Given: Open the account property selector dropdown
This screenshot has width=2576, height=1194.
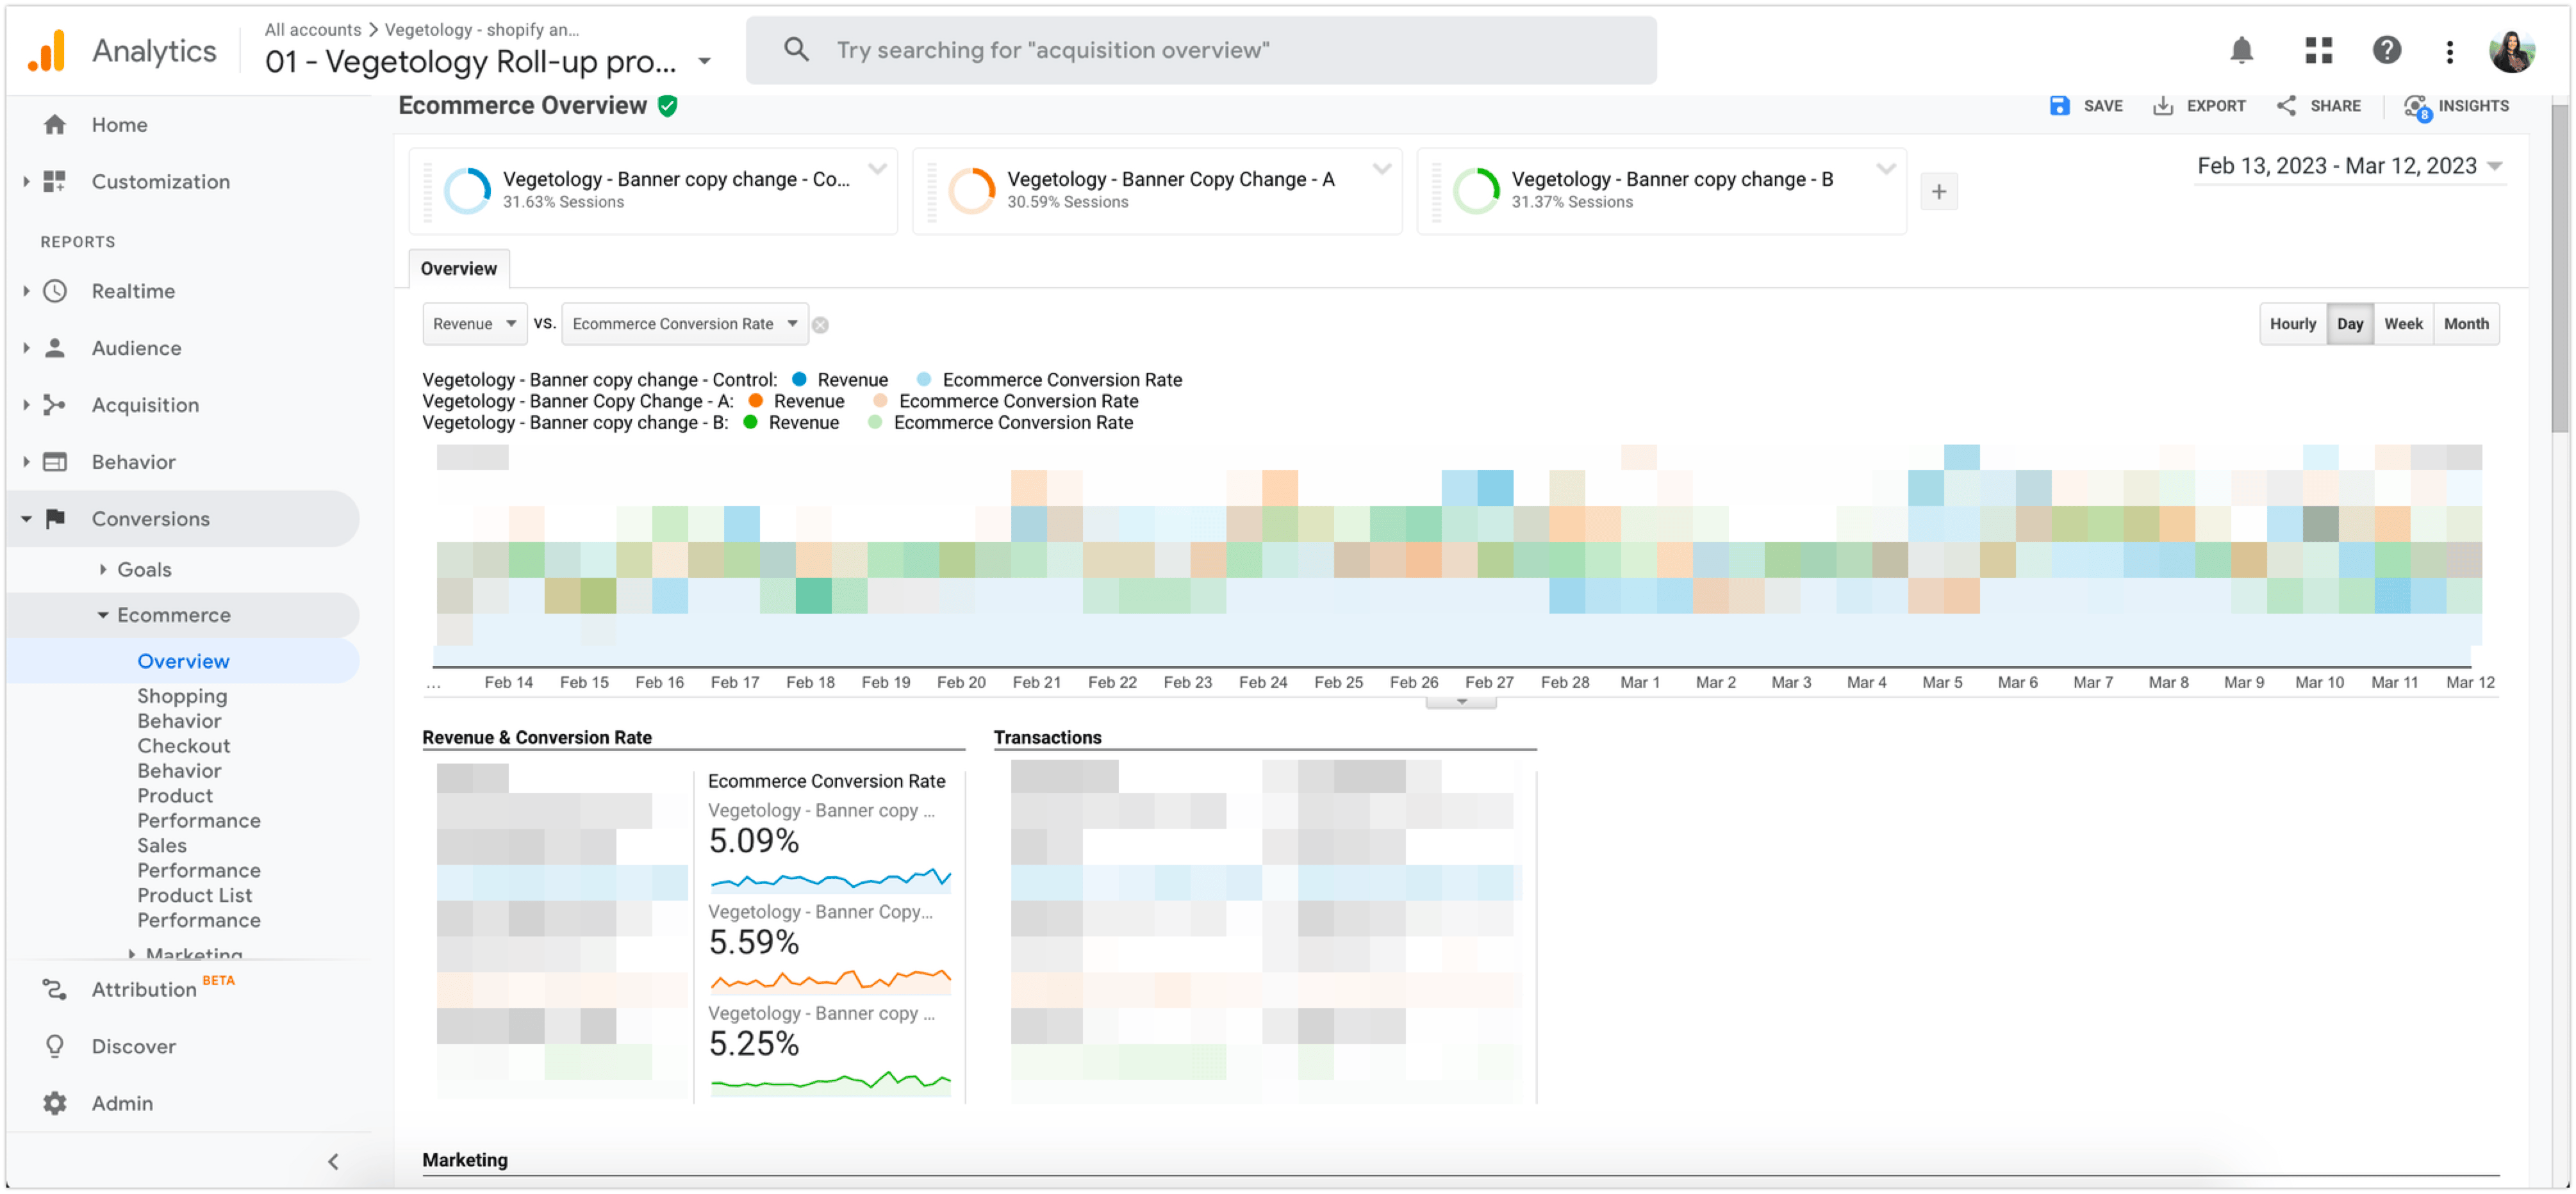Looking at the screenshot, I should click(704, 62).
